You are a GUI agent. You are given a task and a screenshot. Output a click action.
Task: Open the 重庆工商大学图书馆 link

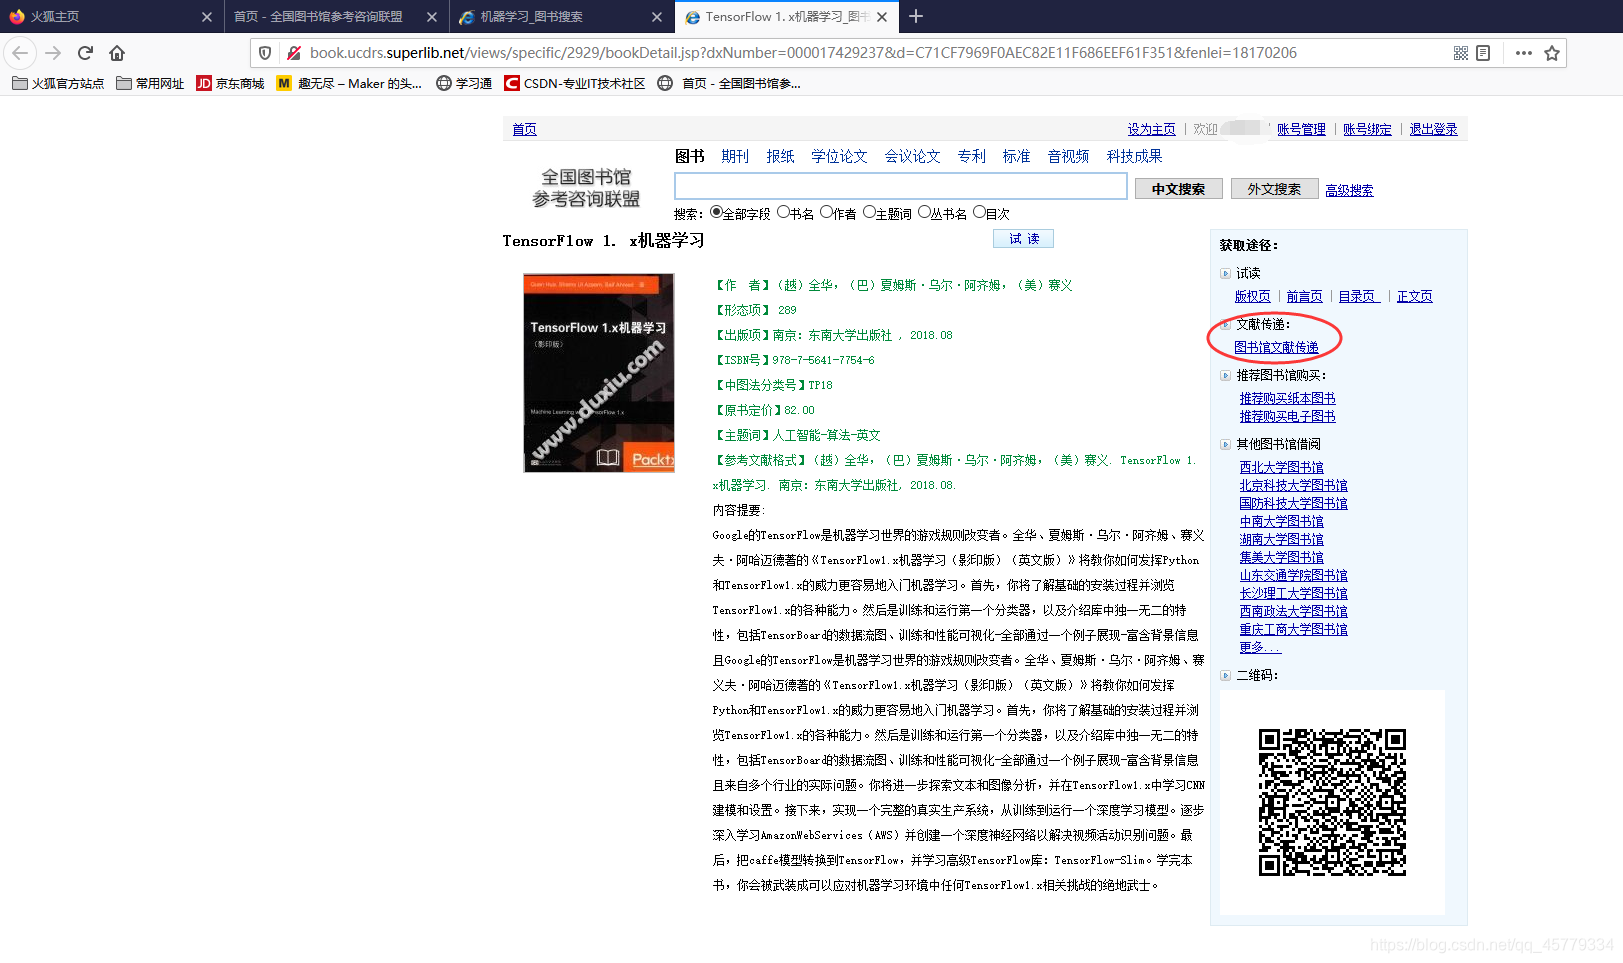(1293, 629)
